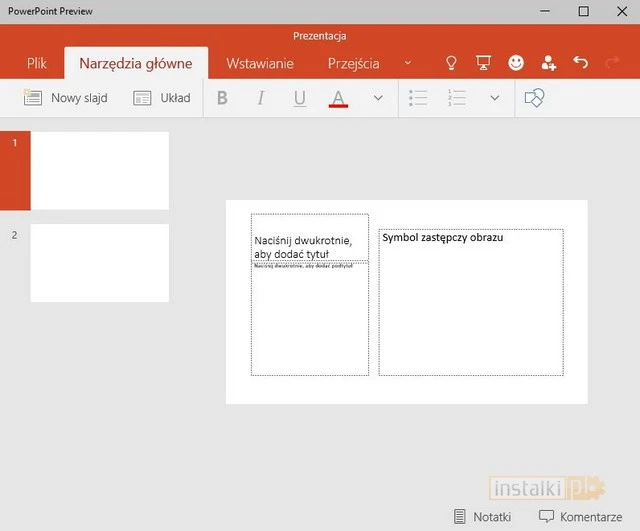Viewport: 640px width, 531px height.
Task: Apply the red font color
Action: click(338, 98)
